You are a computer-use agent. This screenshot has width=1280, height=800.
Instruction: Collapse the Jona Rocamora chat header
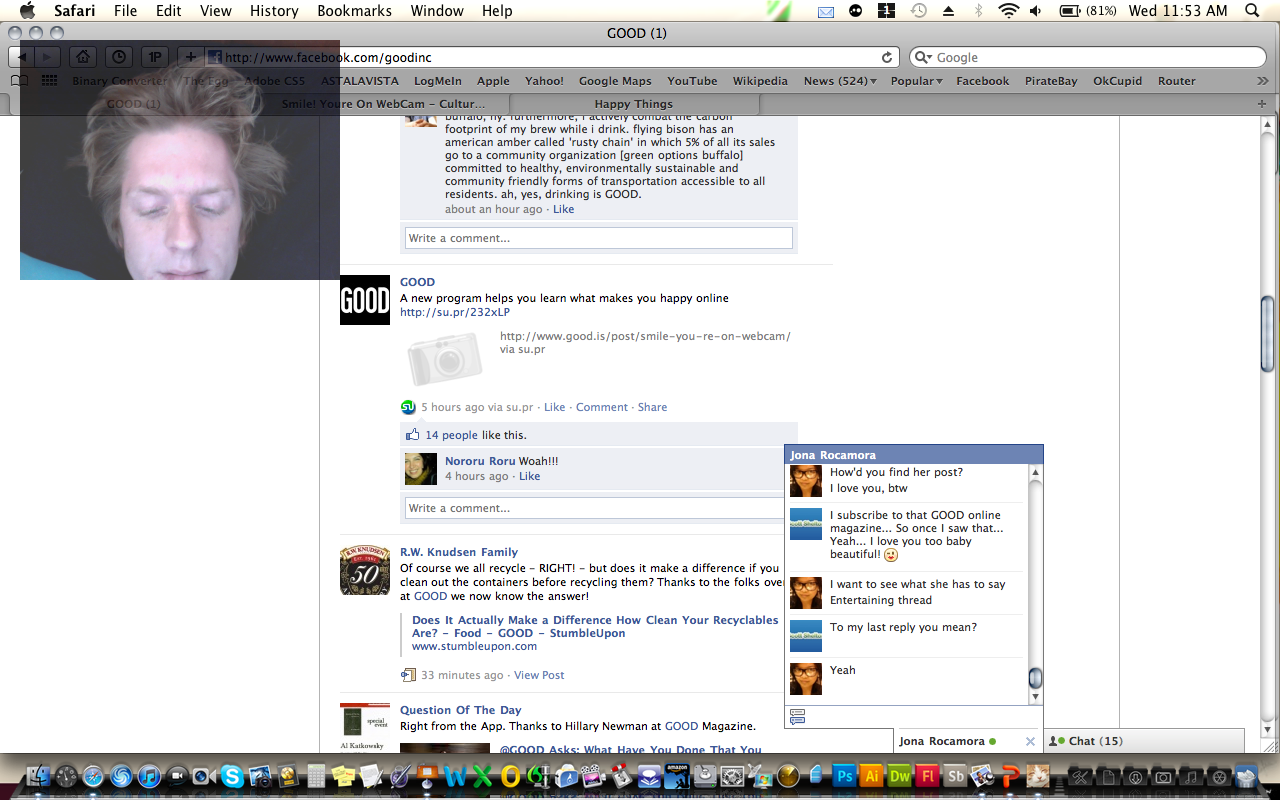tap(913, 455)
